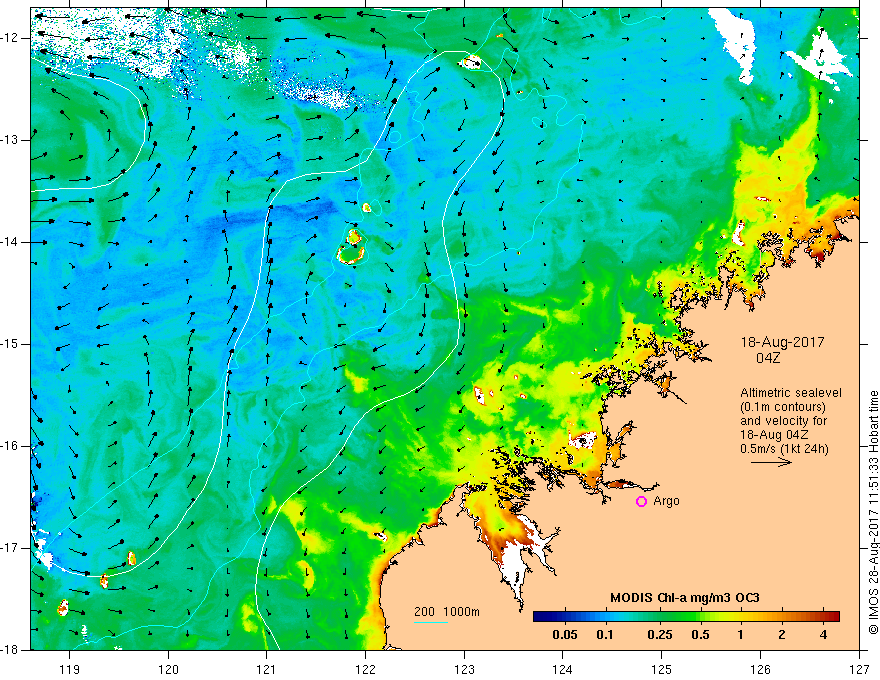Click the '04Z' time label under the date
The width and height of the screenshot is (880, 680).
pos(768,358)
